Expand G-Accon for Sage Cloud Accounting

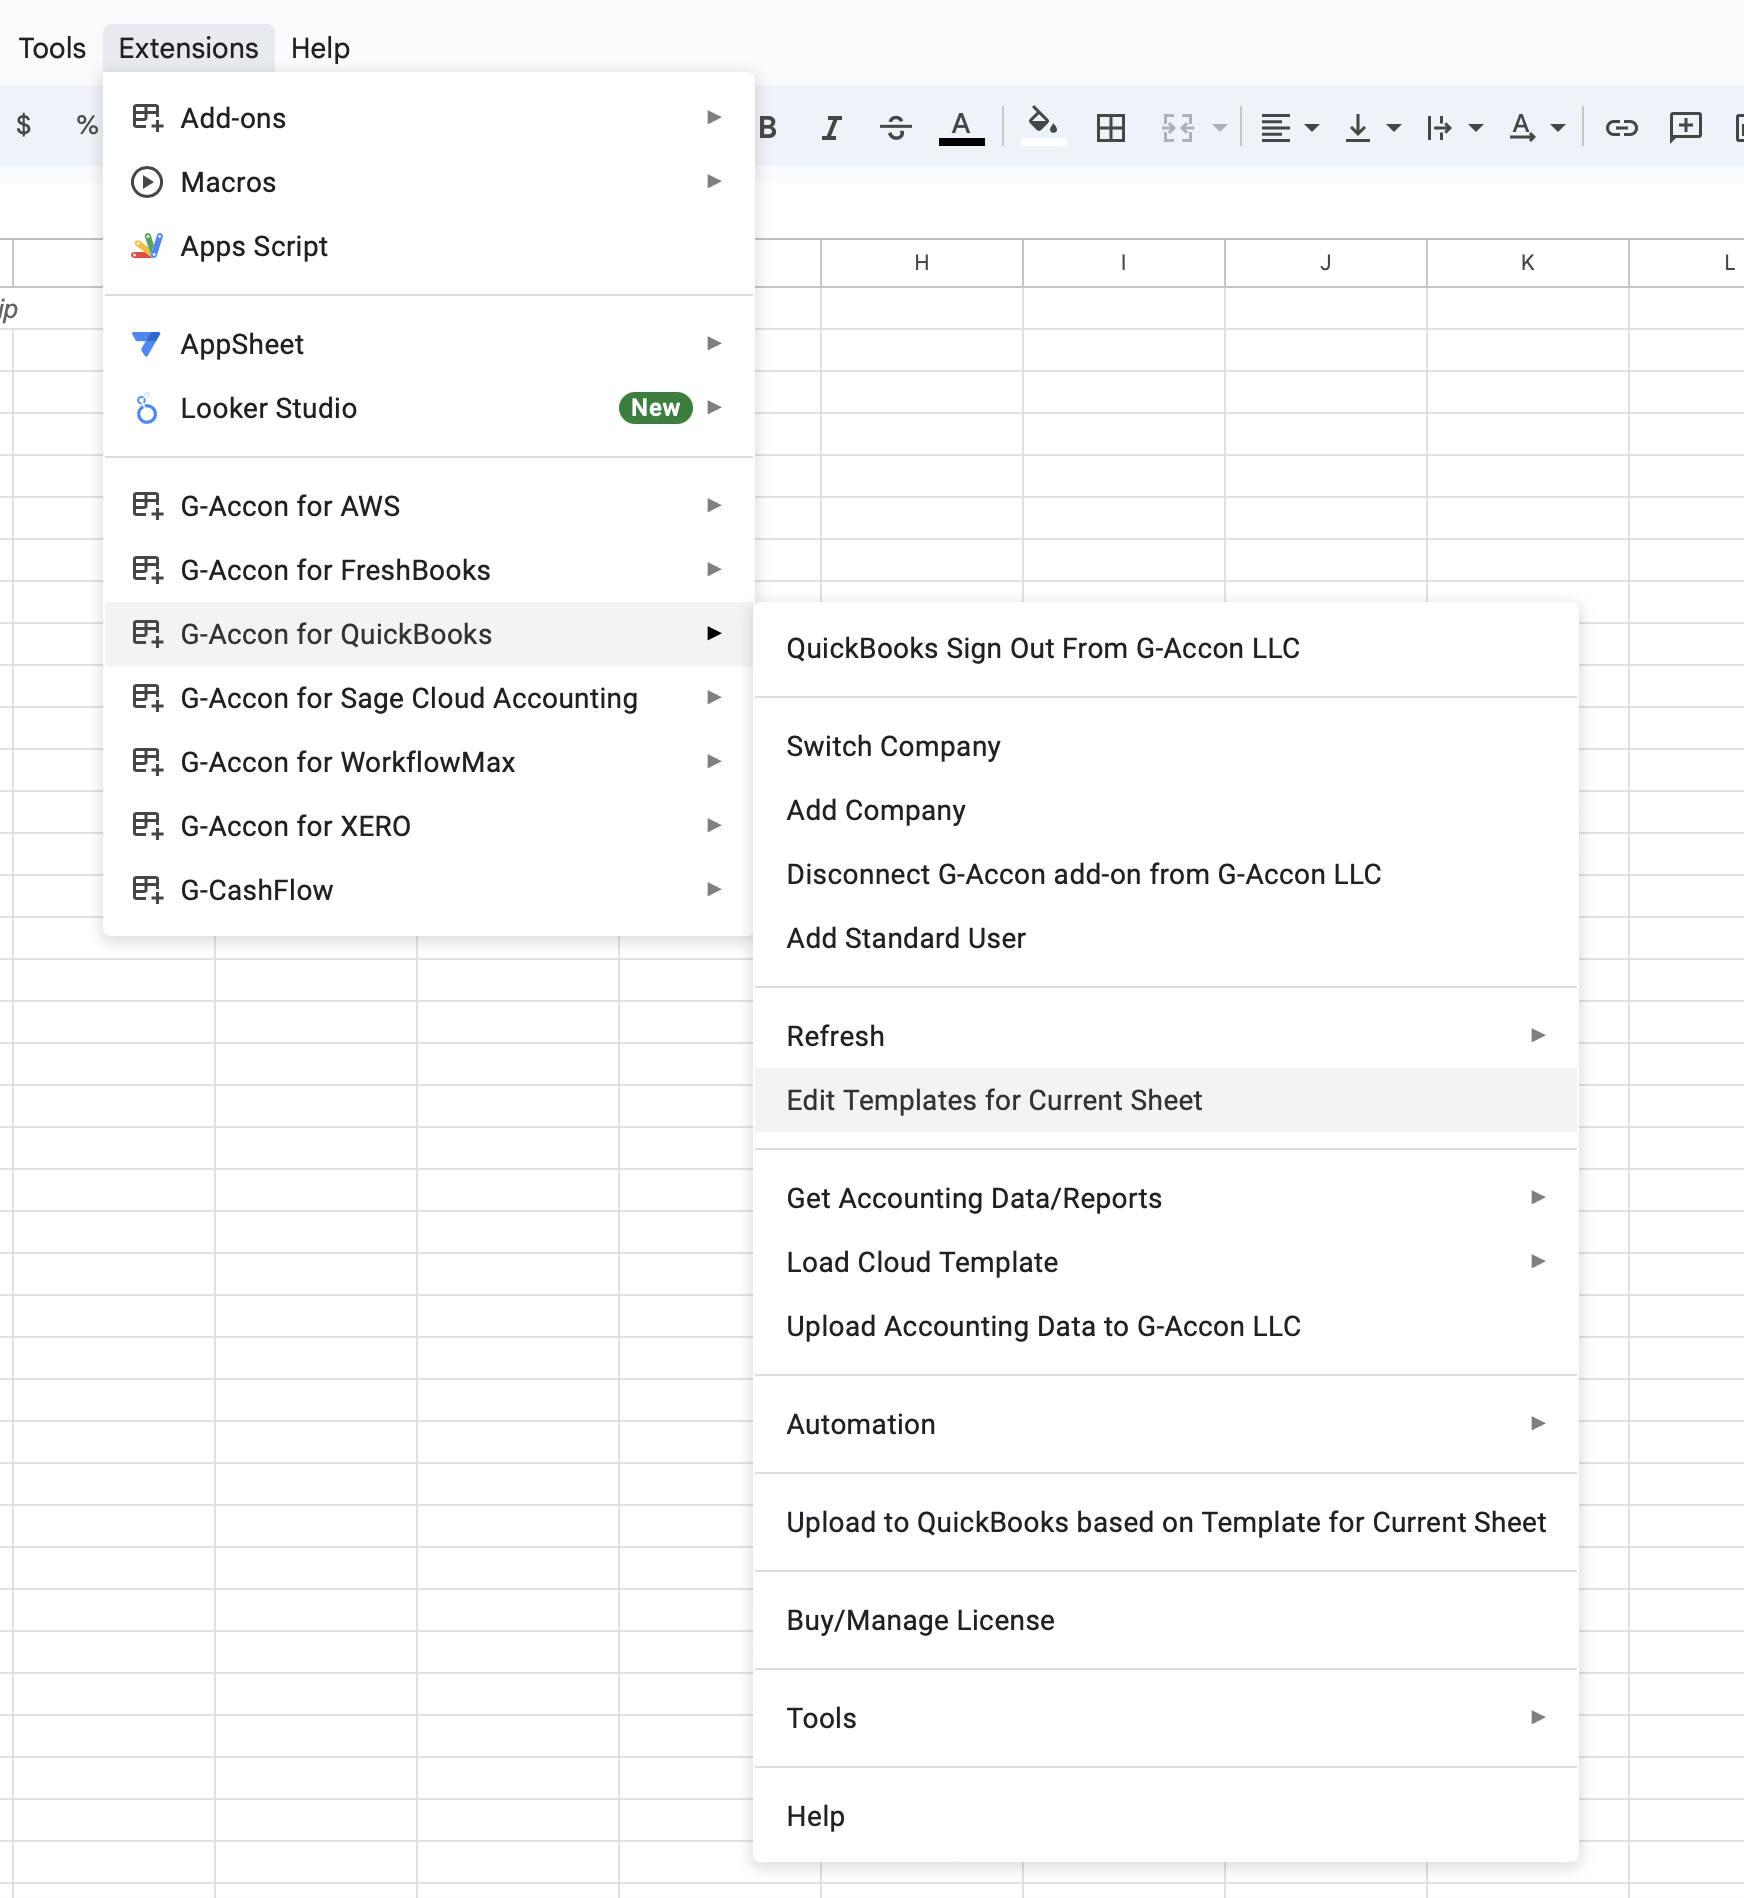tap(429, 698)
